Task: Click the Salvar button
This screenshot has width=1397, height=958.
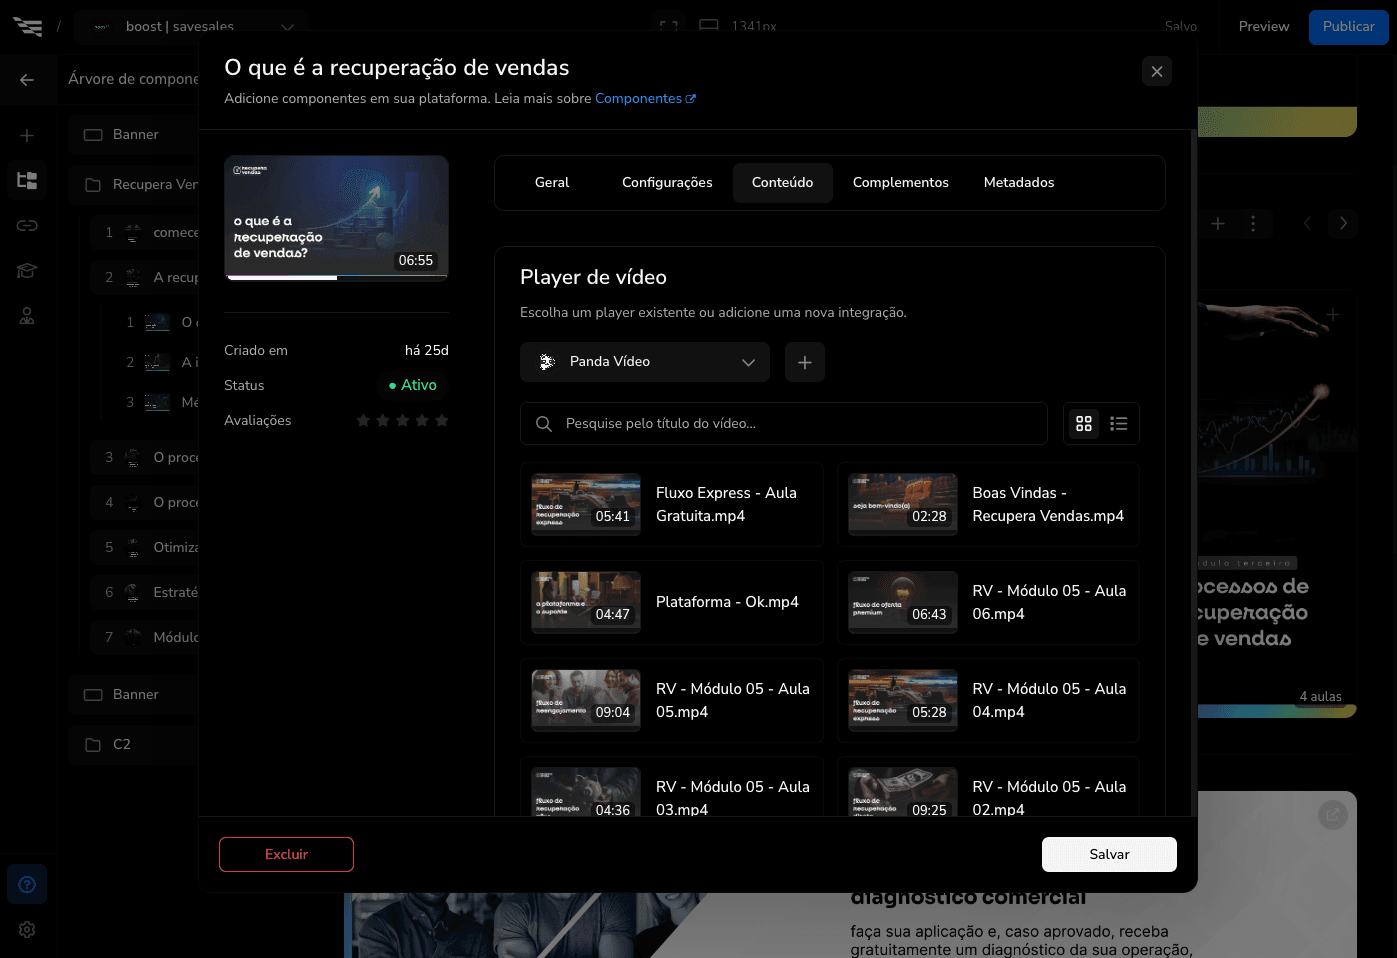Action: [1109, 854]
